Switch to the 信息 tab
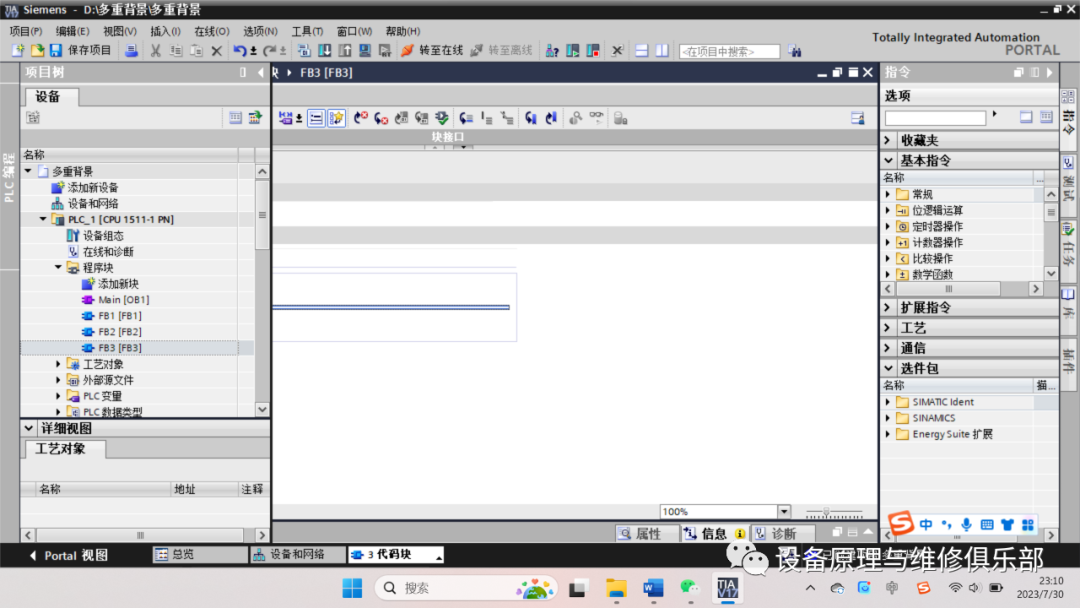Image resolution: width=1080 pixels, height=608 pixels. (714, 534)
